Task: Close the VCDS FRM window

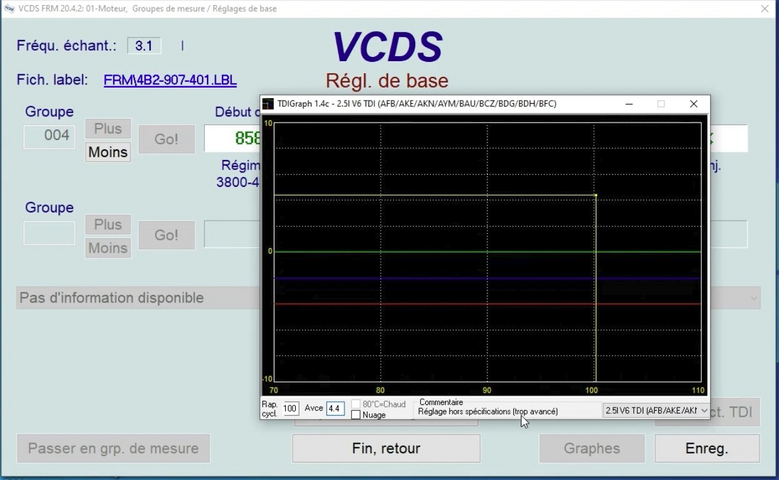Action: [x=765, y=8]
